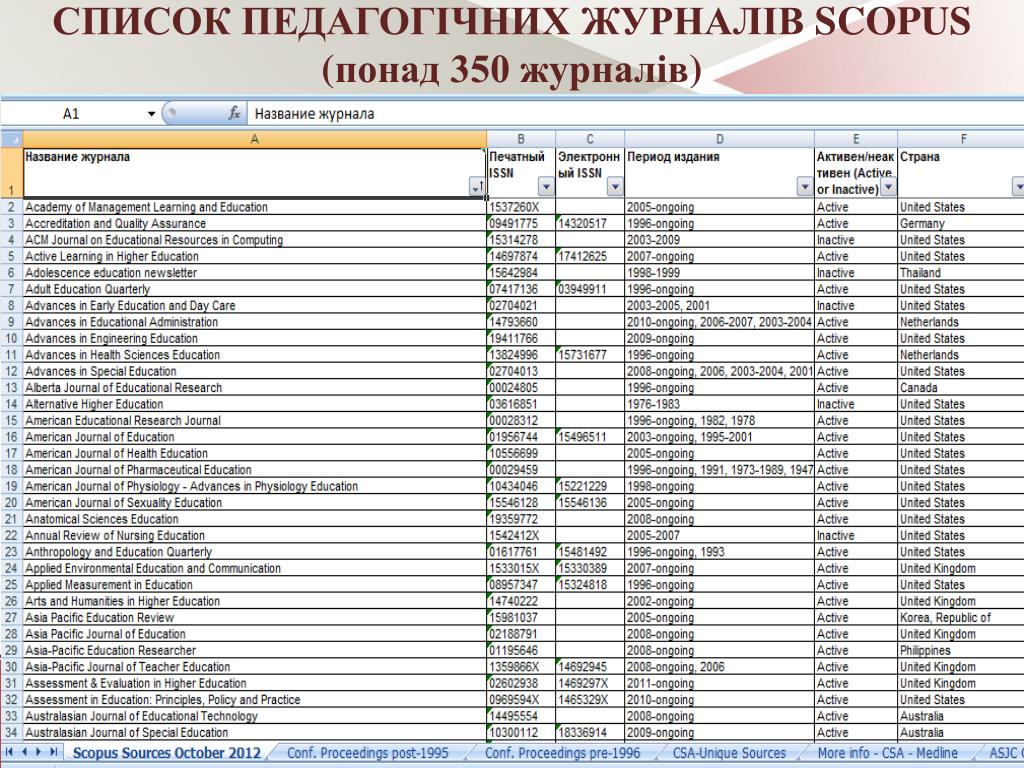The width and height of the screenshot is (1024, 768).
Task: Select column A header
Action: tap(255, 138)
